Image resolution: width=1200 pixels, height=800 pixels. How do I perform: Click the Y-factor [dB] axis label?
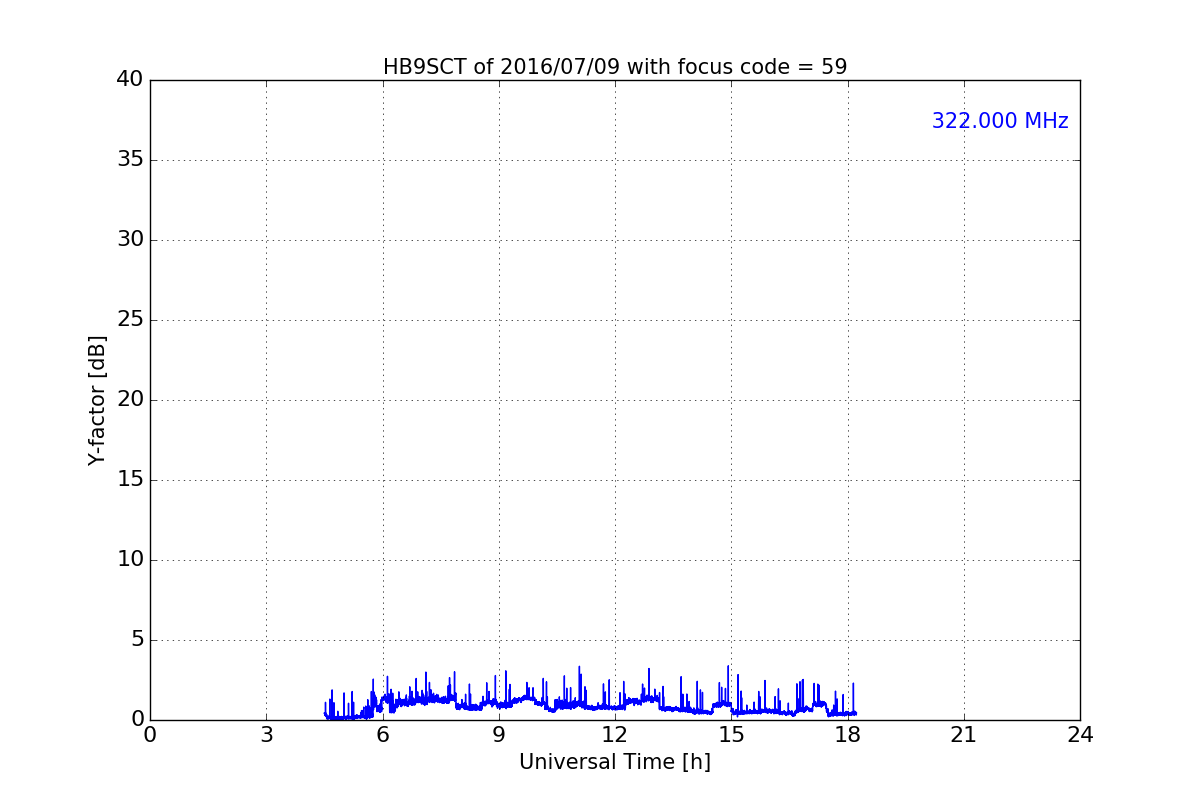click(x=97, y=400)
